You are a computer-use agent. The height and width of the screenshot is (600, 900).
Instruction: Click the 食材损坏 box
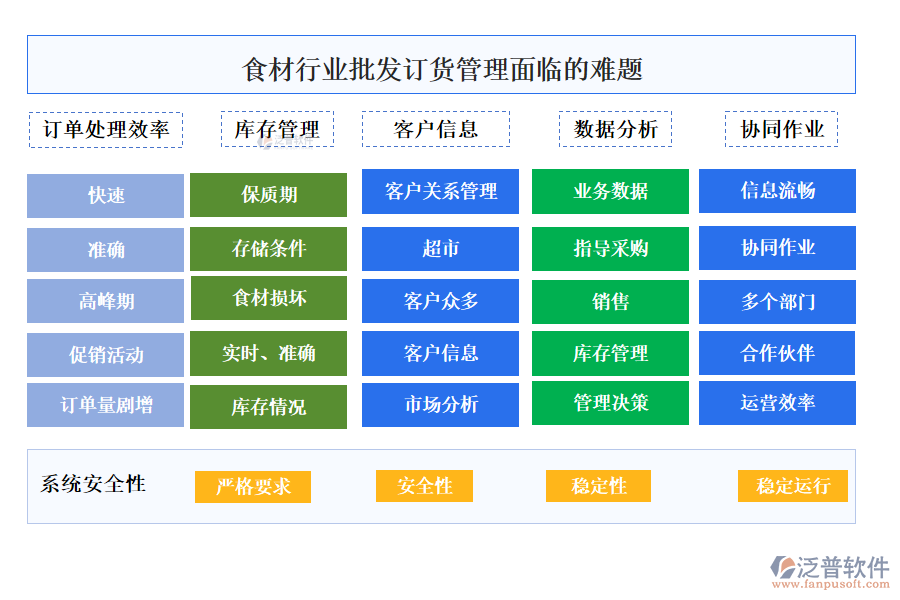[x=269, y=298]
